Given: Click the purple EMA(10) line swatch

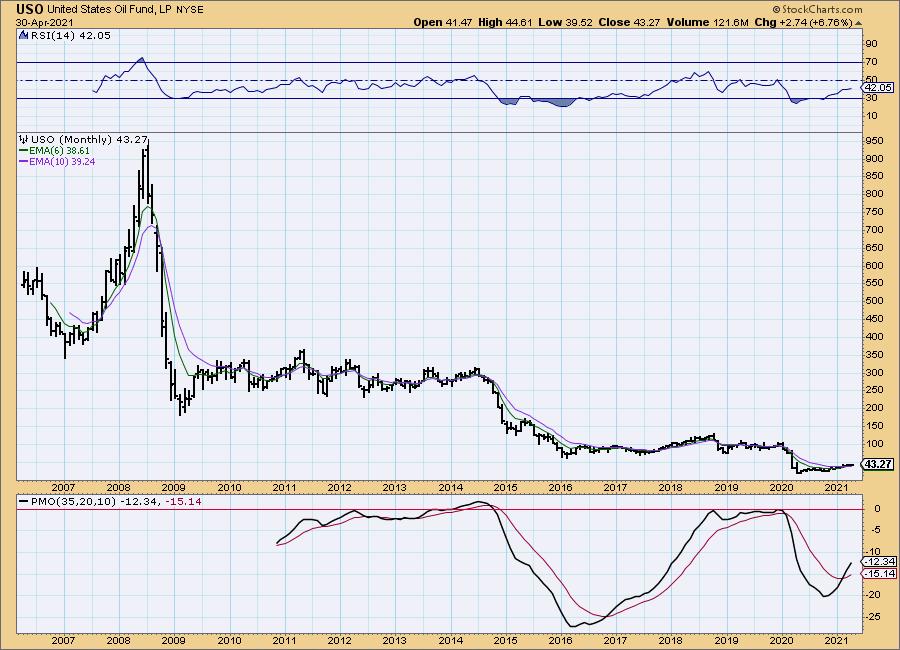Looking at the screenshot, I should [24, 161].
